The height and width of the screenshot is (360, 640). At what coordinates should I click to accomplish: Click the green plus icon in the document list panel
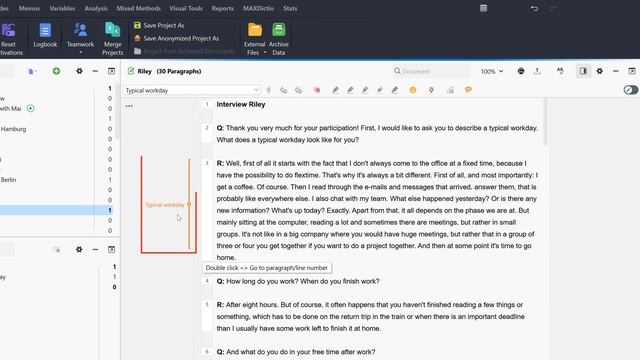point(56,71)
